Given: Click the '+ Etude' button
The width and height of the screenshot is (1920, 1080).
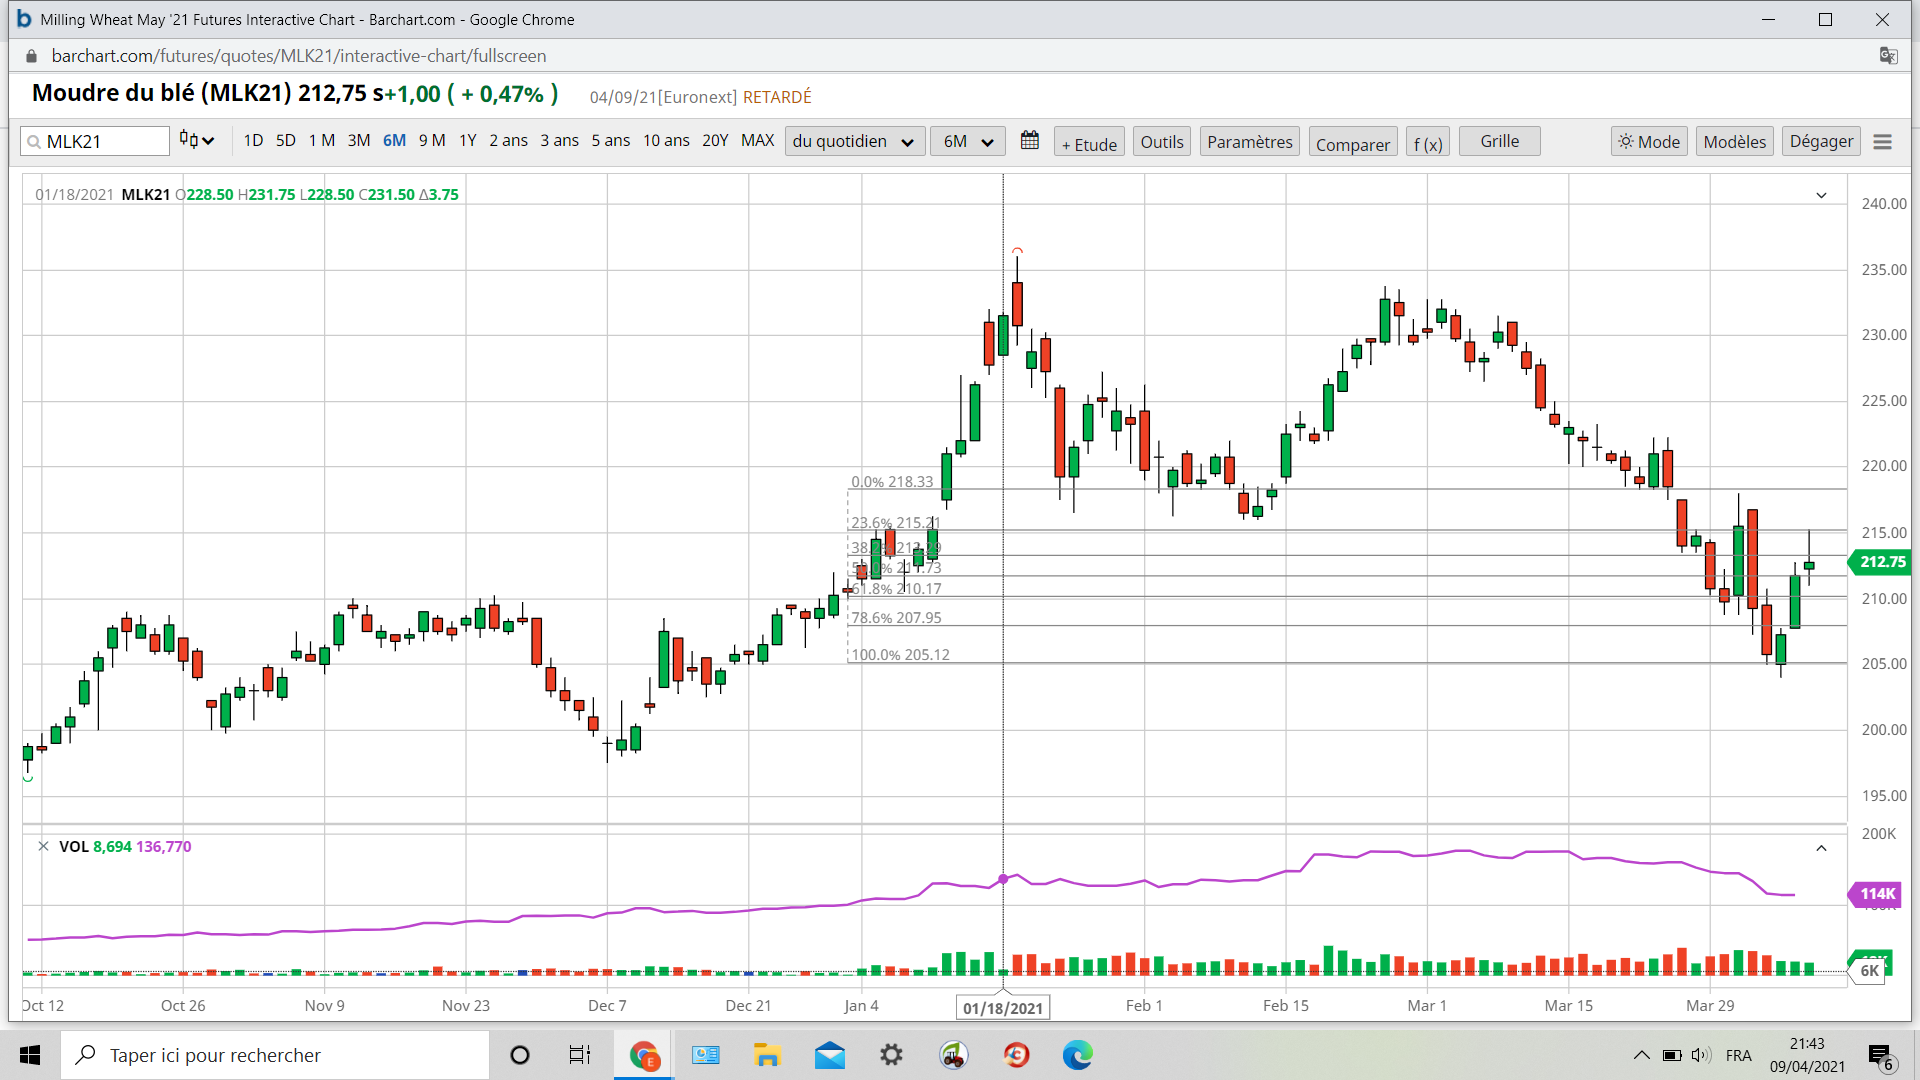Looking at the screenshot, I should click(1089, 143).
